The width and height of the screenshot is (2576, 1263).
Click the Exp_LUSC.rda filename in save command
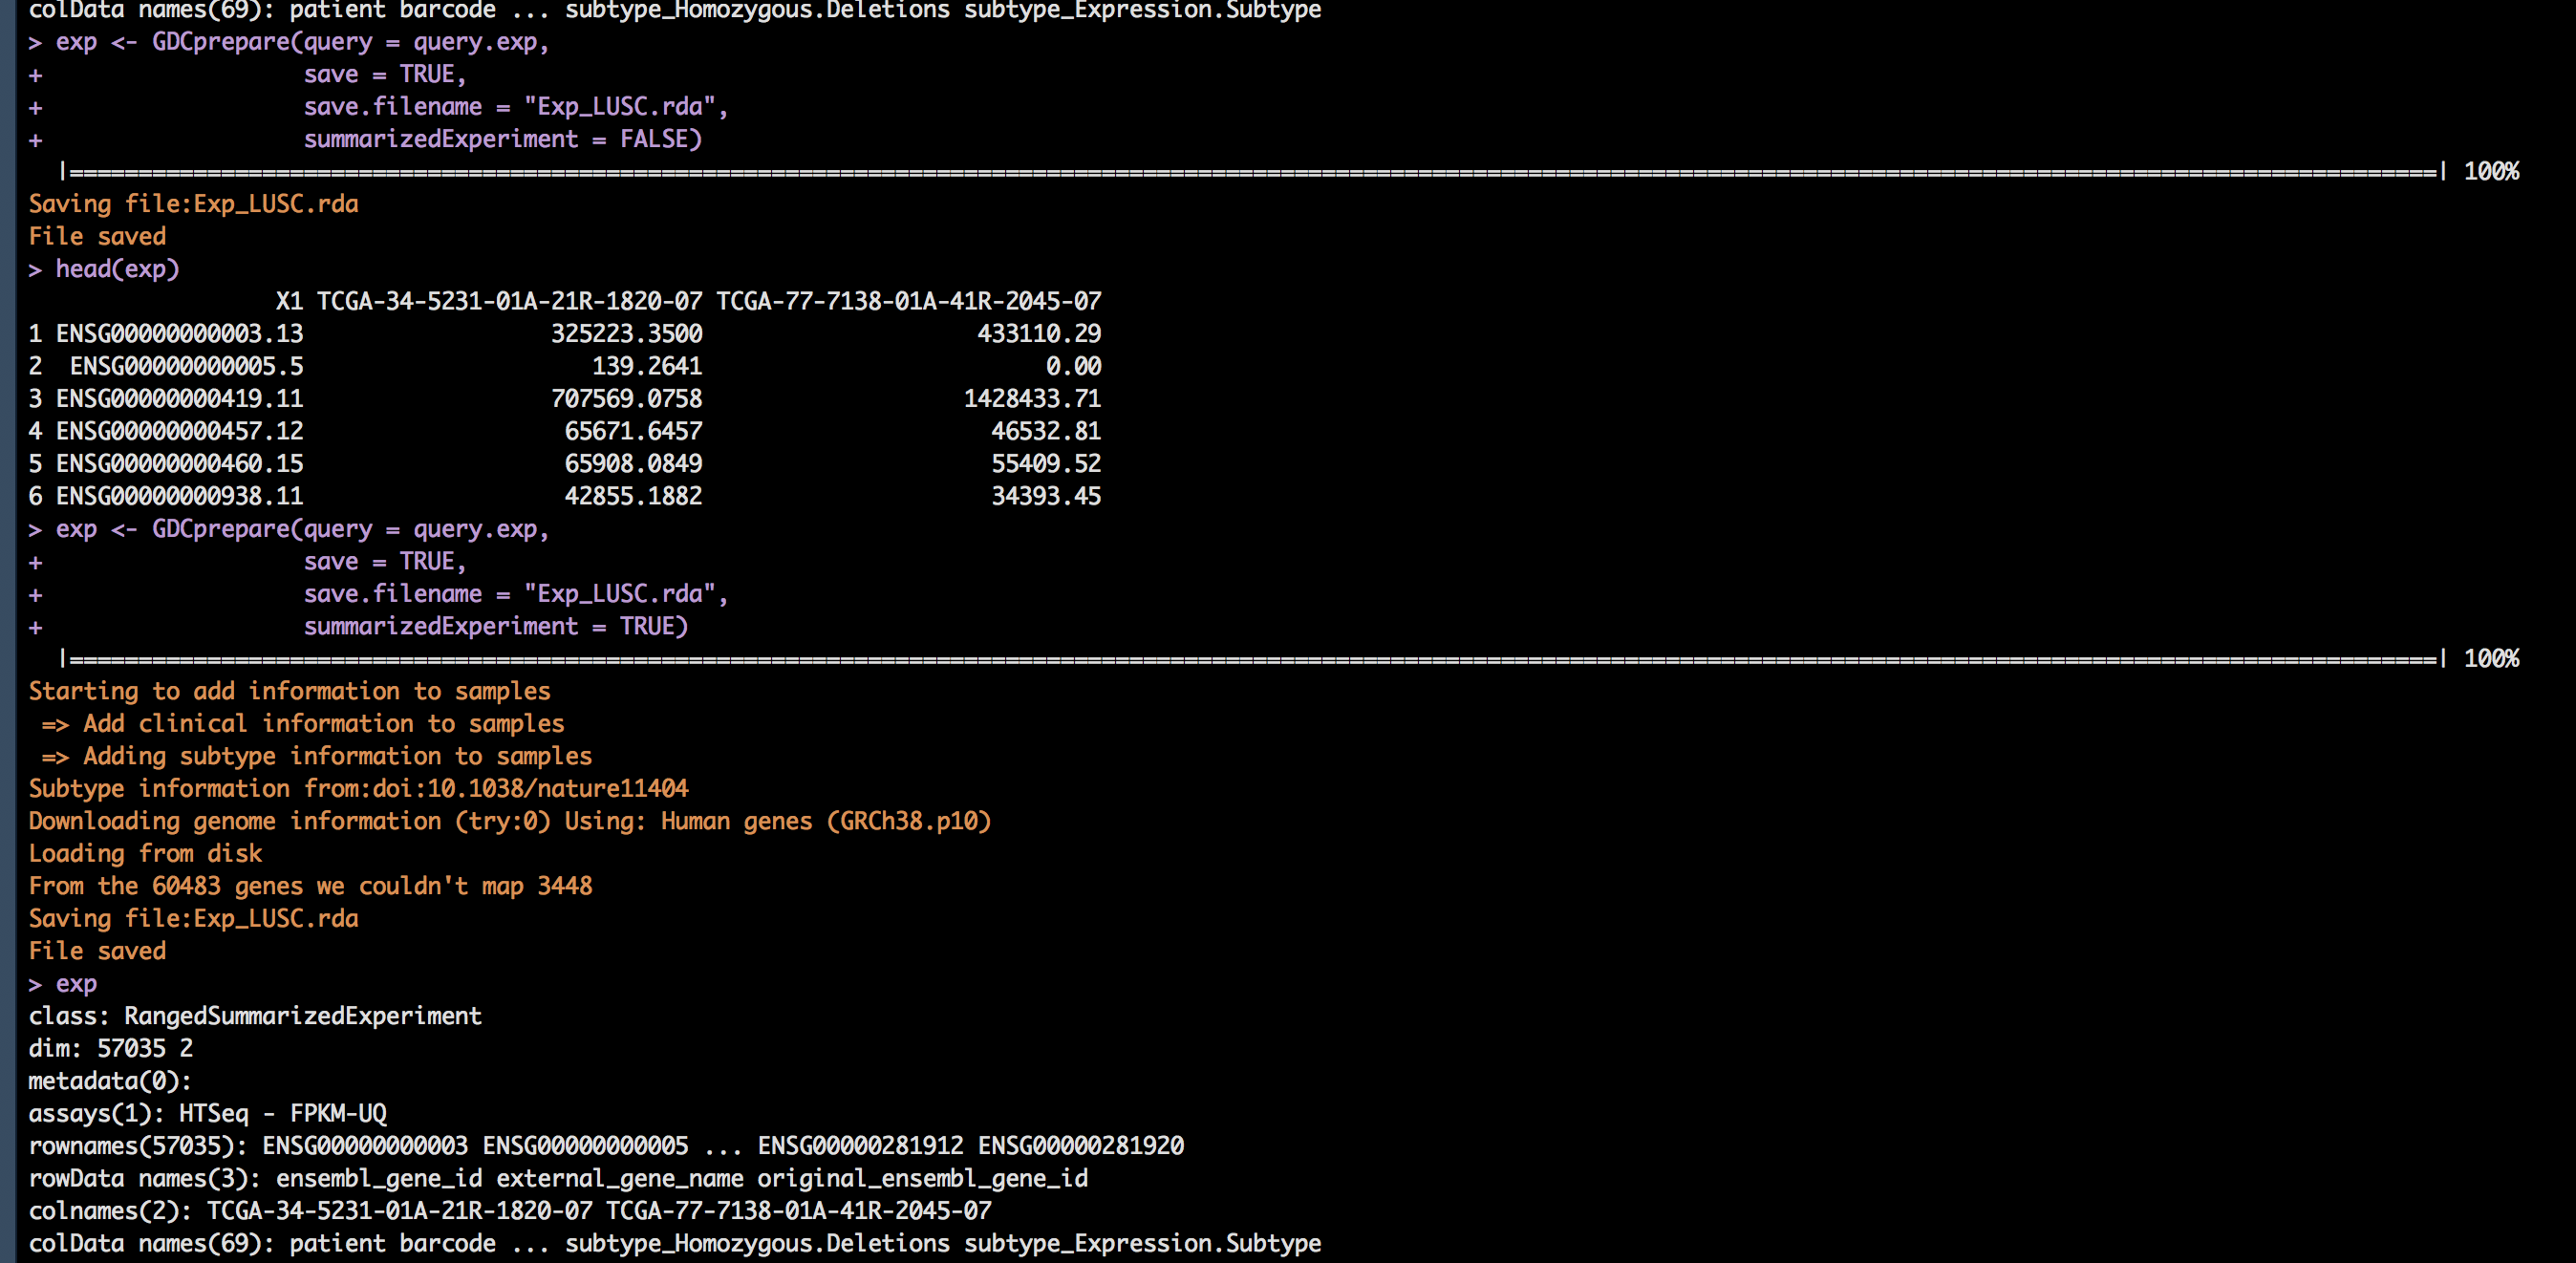click(x=620, y=106)
